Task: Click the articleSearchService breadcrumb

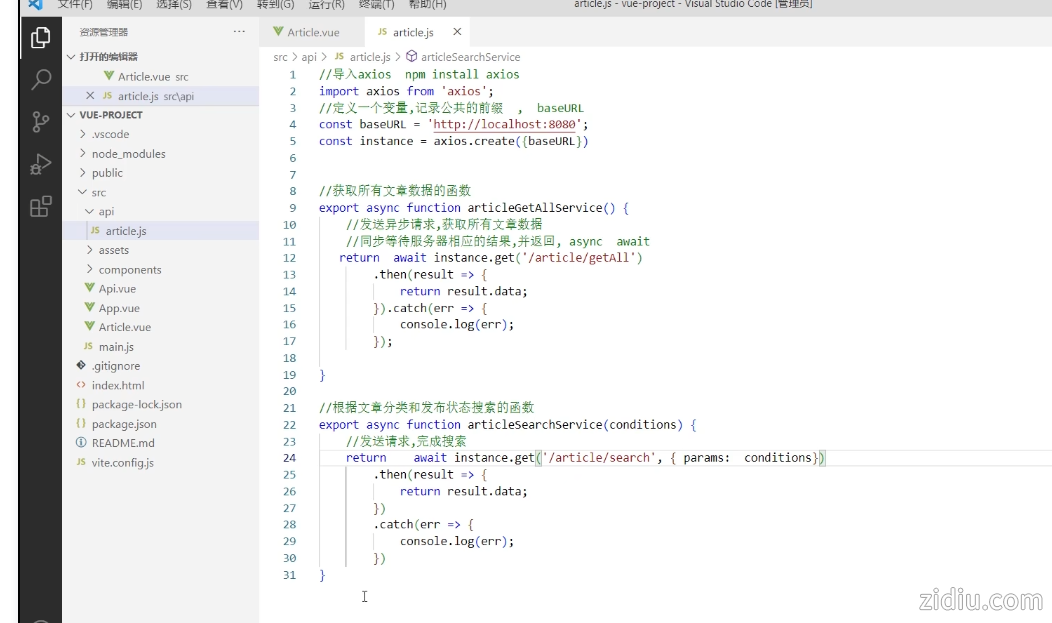Action: (x=470, y=57)
